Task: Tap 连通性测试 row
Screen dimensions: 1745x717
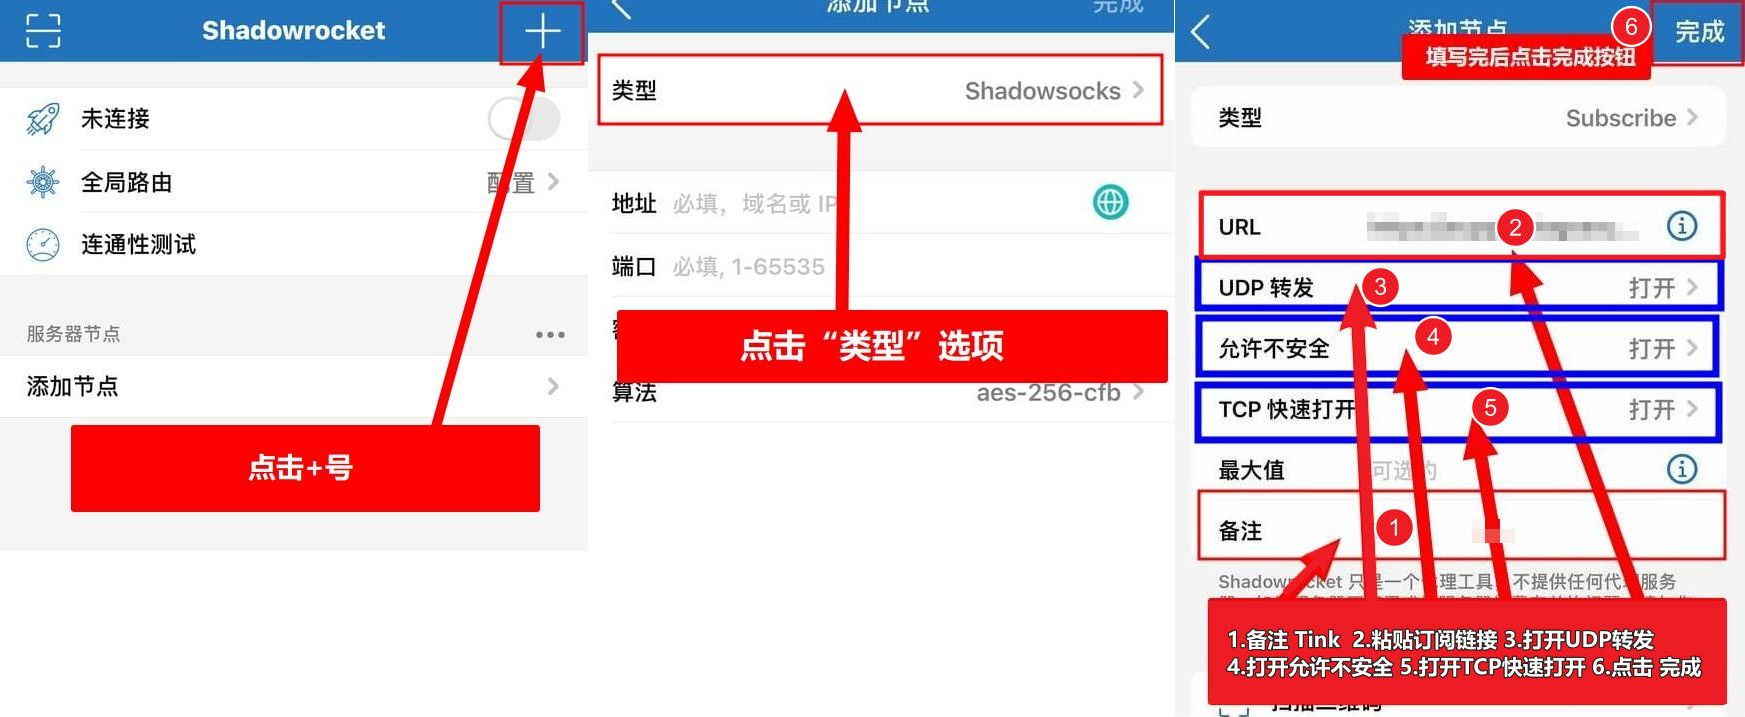Action: coord(294,244)
